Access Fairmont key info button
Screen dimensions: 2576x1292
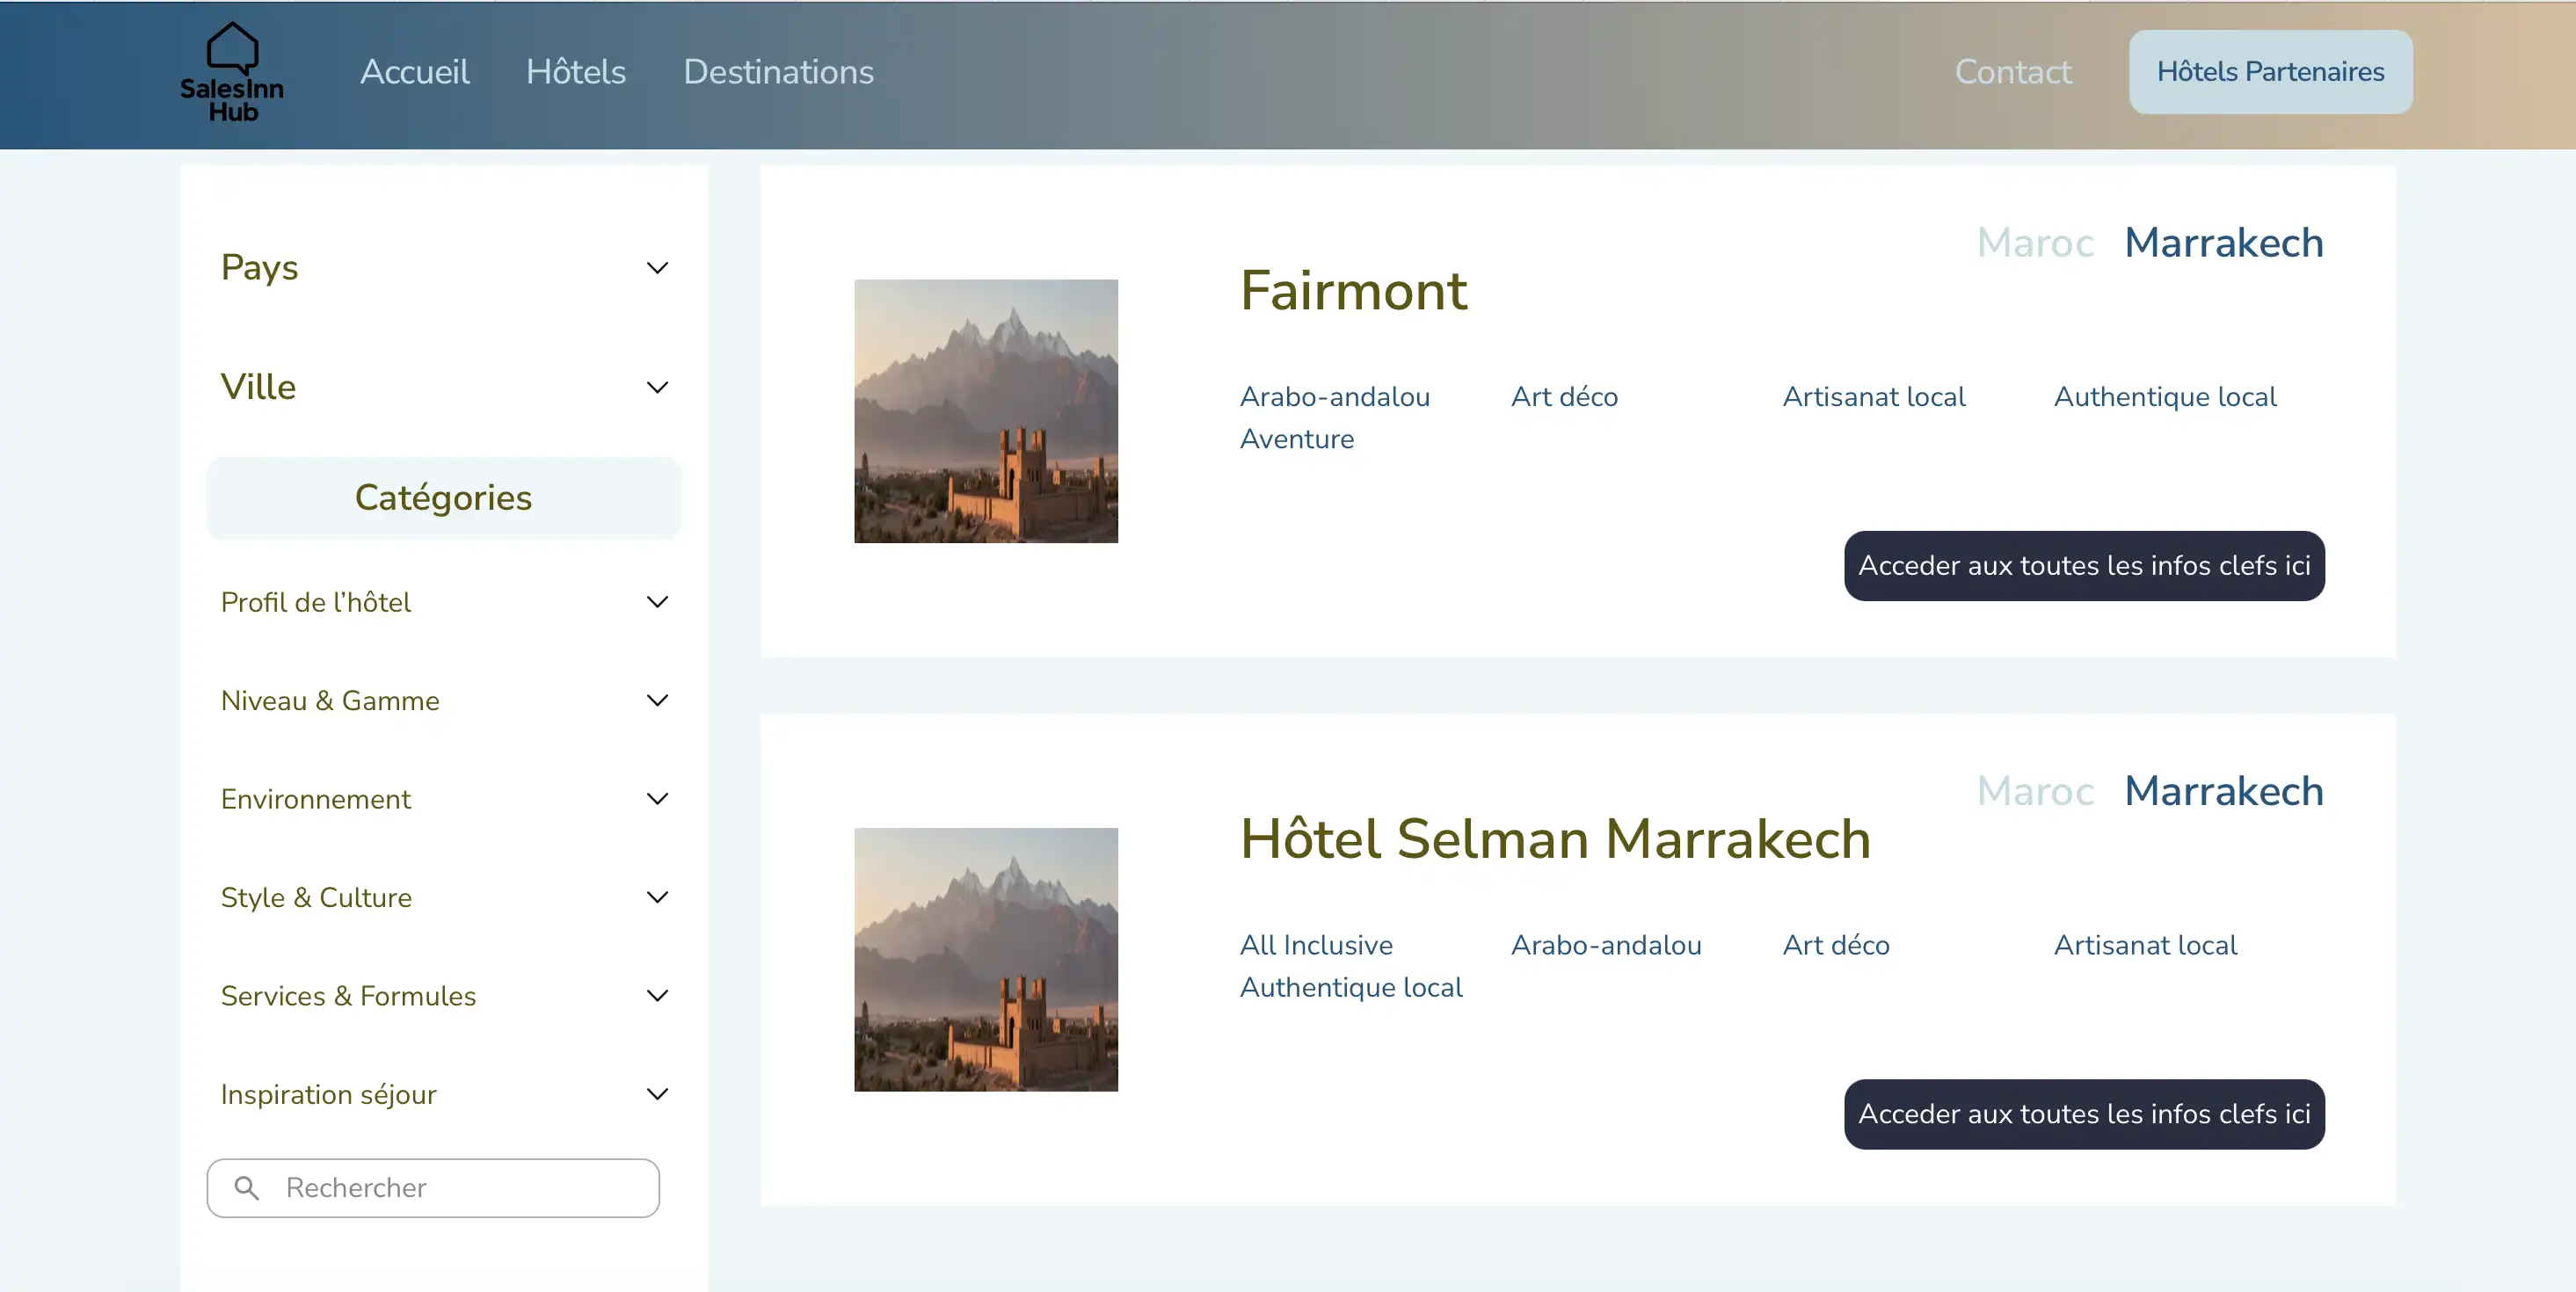pyautogui.click(x=2083, y=566)
